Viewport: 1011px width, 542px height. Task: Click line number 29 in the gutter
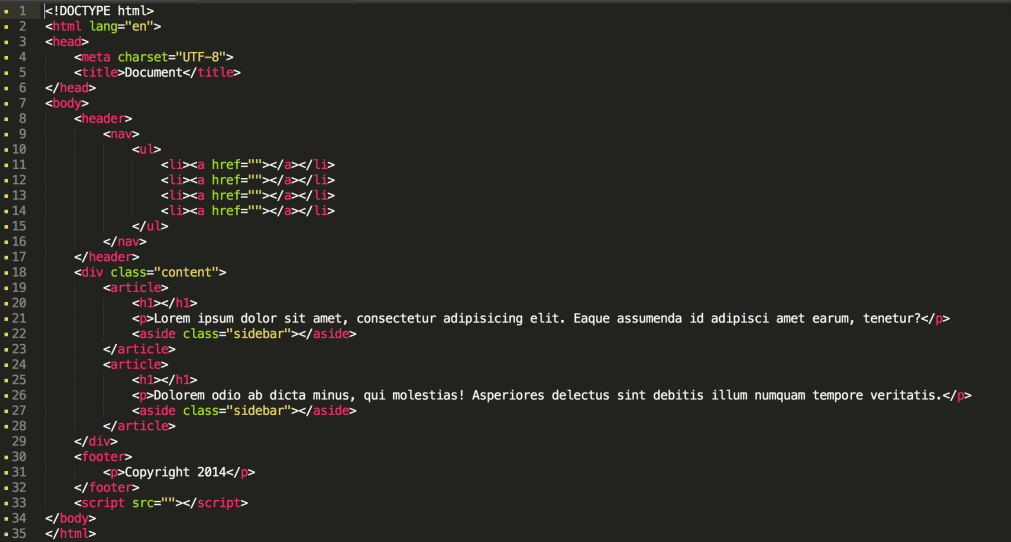pos(19,442)
